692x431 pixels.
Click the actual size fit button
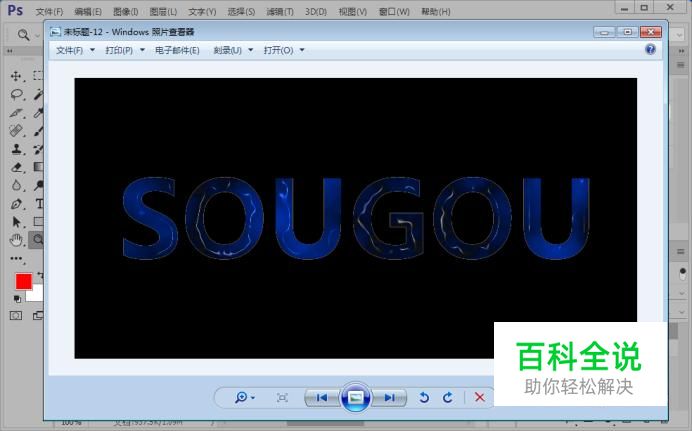coord(282,397)
